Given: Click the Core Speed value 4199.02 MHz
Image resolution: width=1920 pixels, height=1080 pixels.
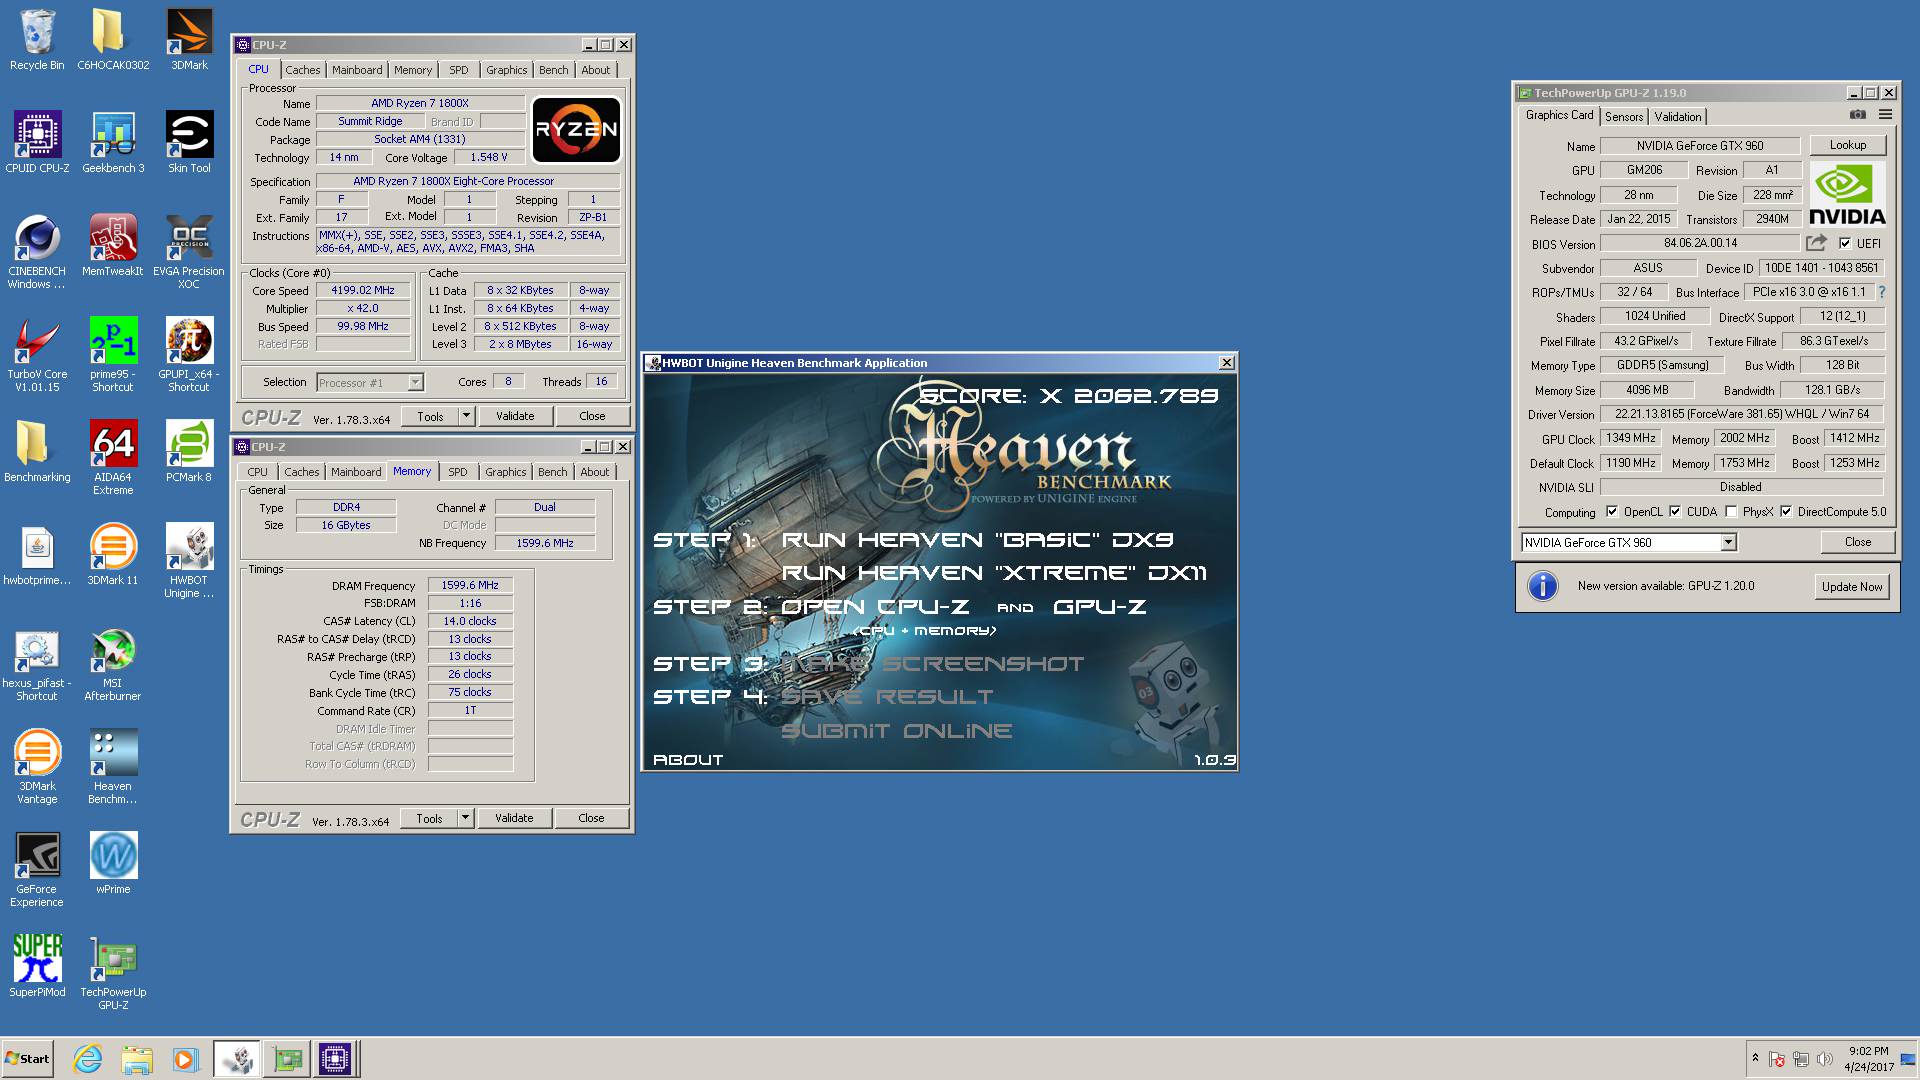Looking at the screenshot, I should (364, 290).
